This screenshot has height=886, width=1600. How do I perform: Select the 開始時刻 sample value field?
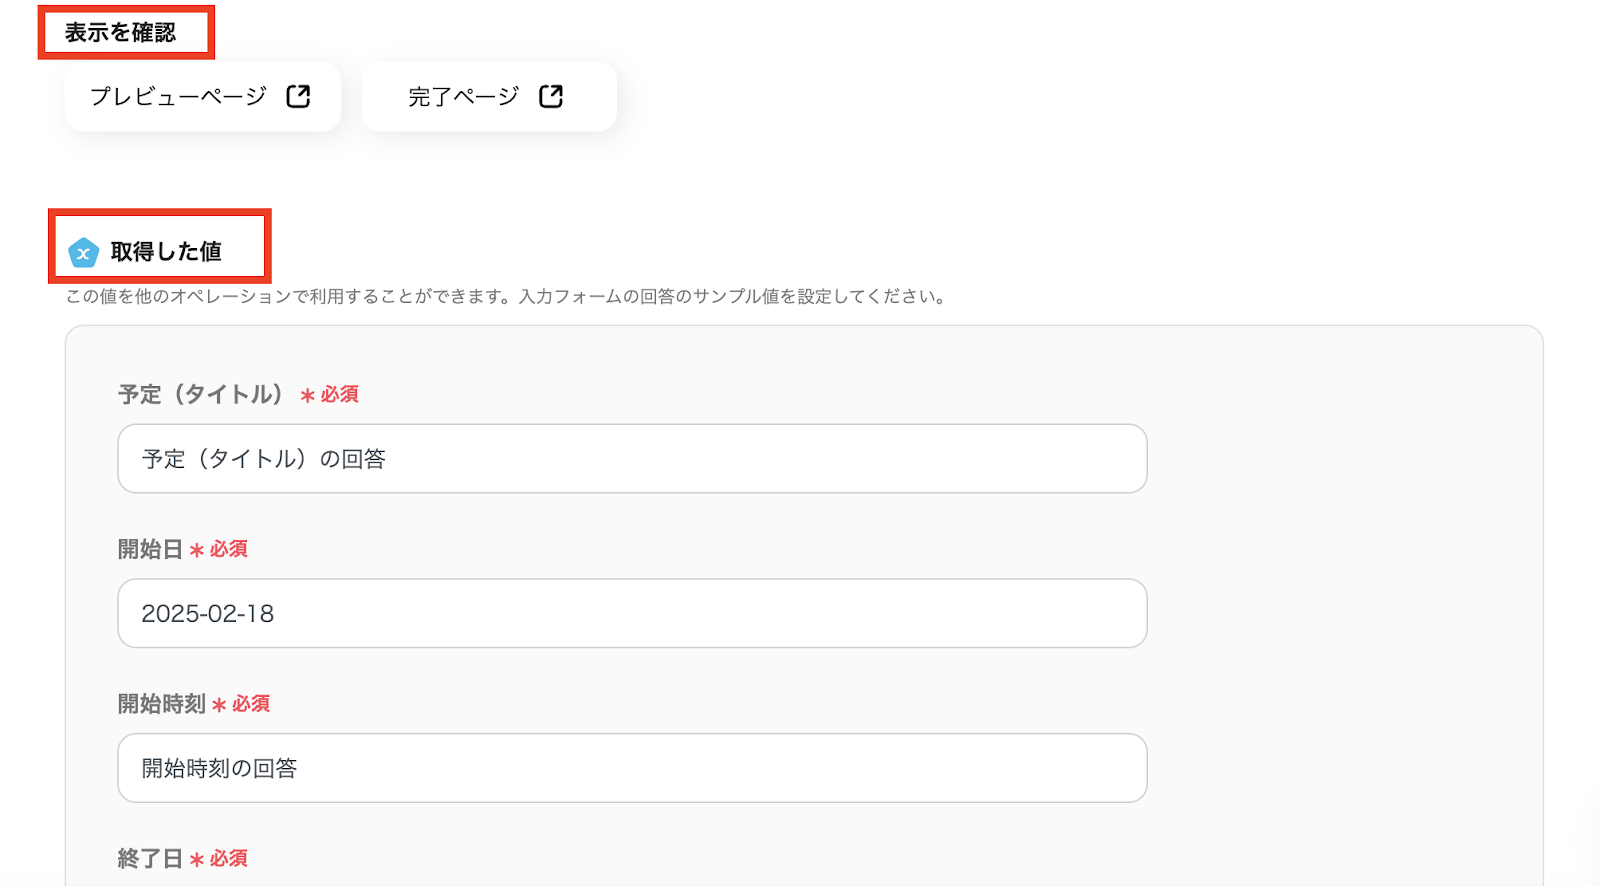[631, 768]
